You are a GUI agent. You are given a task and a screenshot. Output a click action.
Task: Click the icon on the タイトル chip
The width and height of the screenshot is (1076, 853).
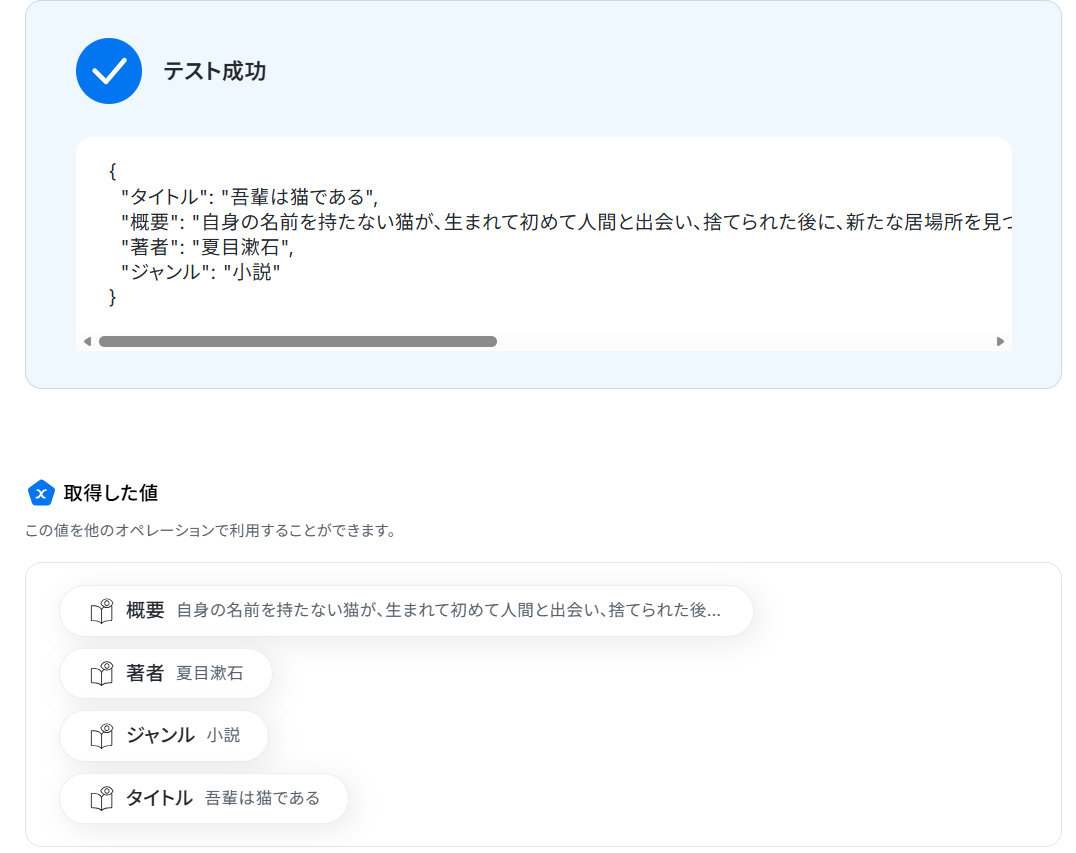(x=102, y=798)
